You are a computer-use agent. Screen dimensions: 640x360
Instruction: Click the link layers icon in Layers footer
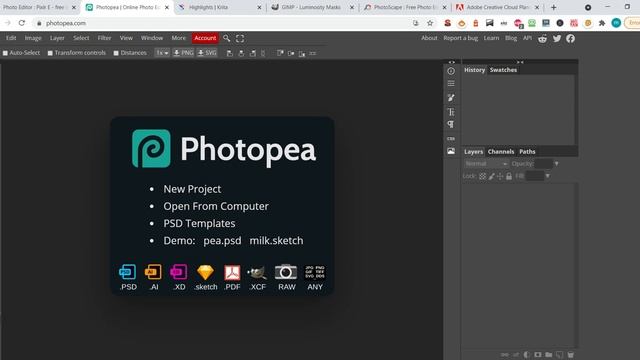pos(505,355)
